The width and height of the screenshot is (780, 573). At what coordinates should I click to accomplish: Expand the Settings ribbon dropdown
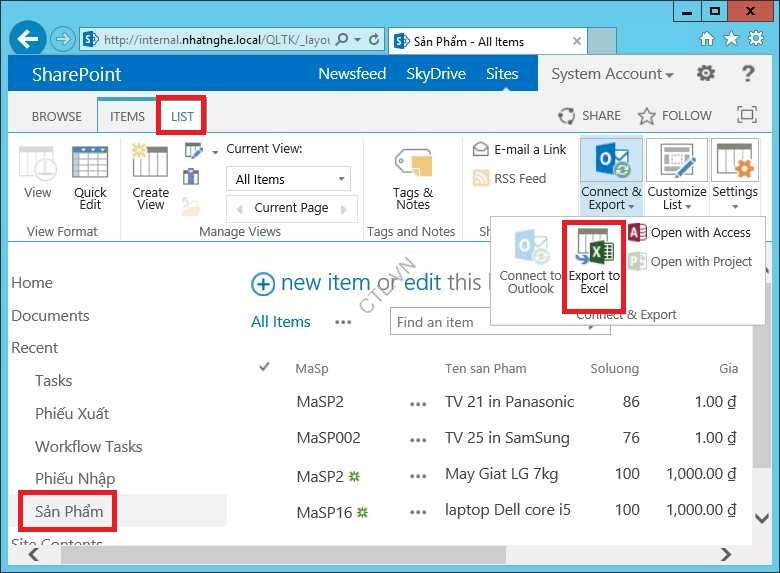[x=735, y=175]
